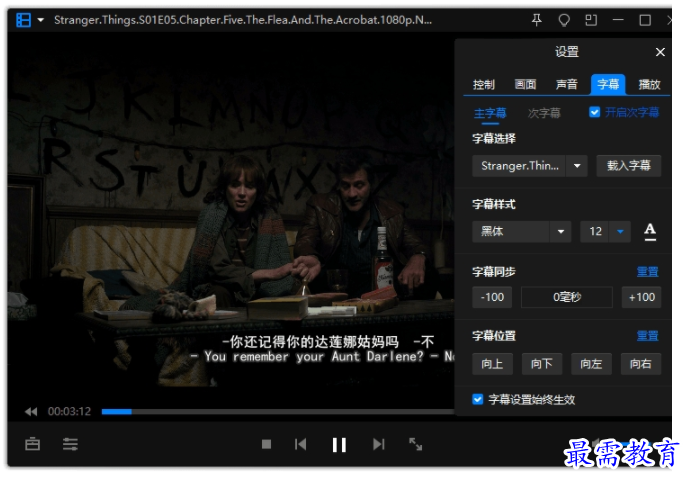Open the Stranger.Thin... subtitle selection dropdown
The image size is (688, 485).
[530, 166]
